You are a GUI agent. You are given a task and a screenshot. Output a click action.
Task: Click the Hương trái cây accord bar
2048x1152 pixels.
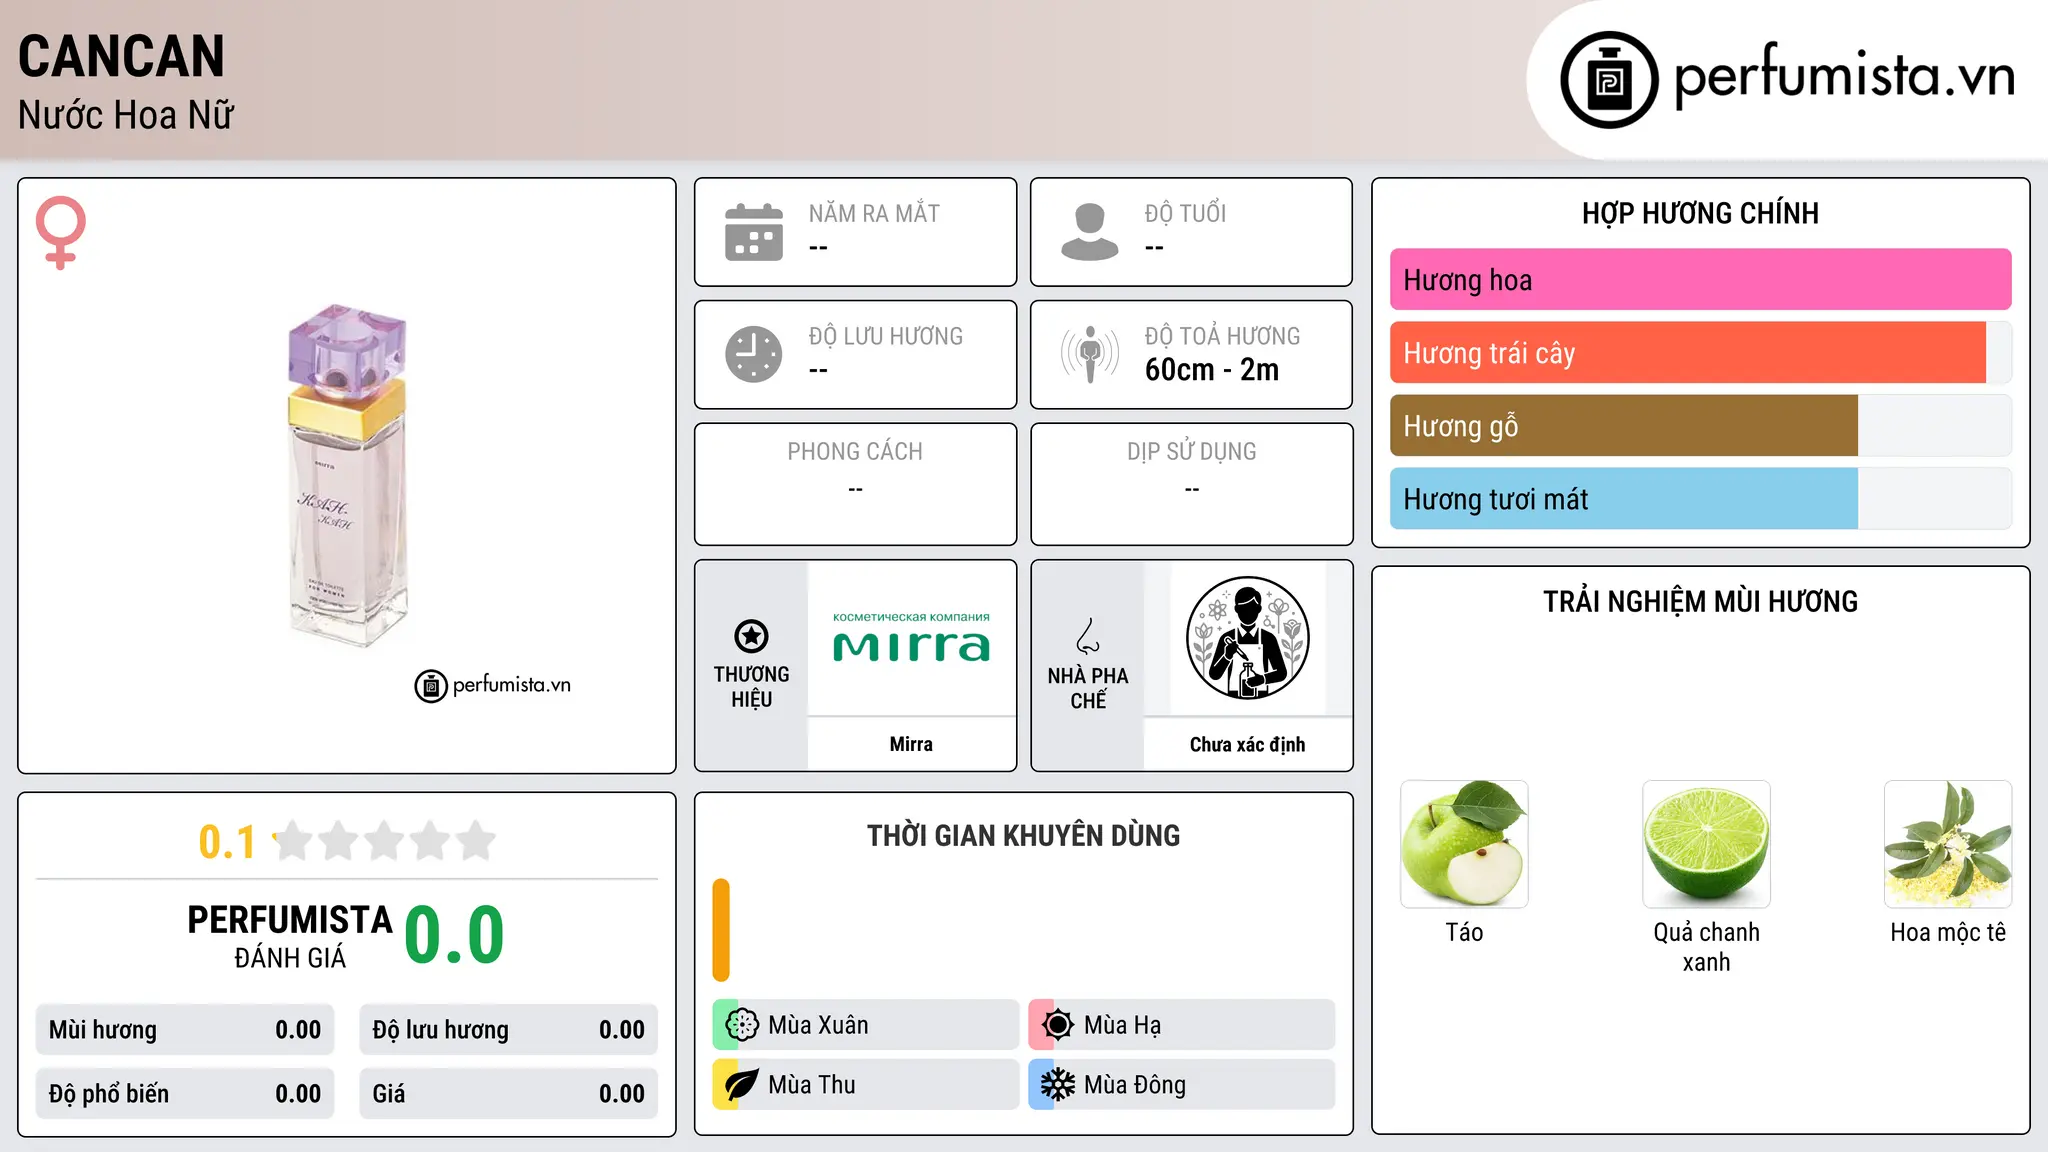(x=1700, y=353)
